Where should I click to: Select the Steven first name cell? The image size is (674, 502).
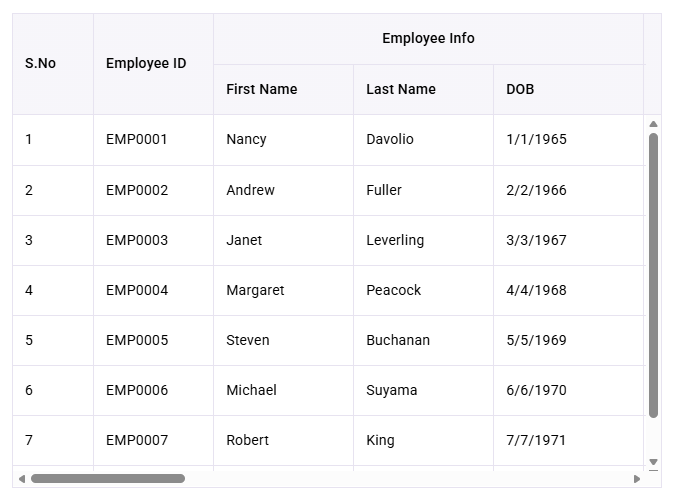tap(283, 340)
